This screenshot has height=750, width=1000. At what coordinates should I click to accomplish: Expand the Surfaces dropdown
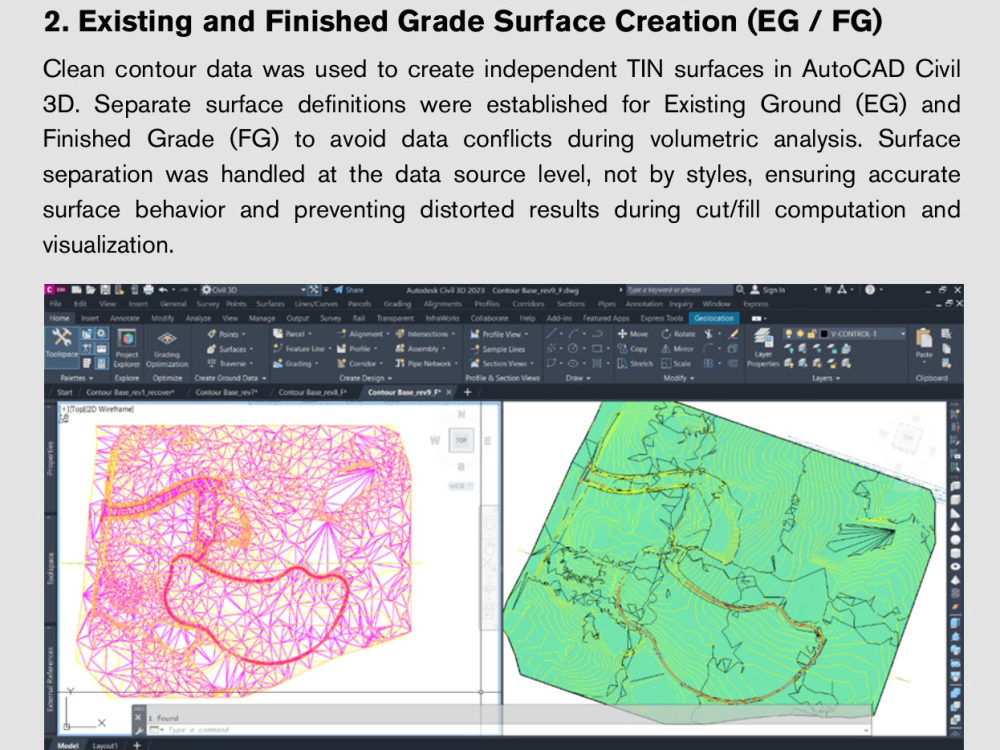(x=251, y=349)
